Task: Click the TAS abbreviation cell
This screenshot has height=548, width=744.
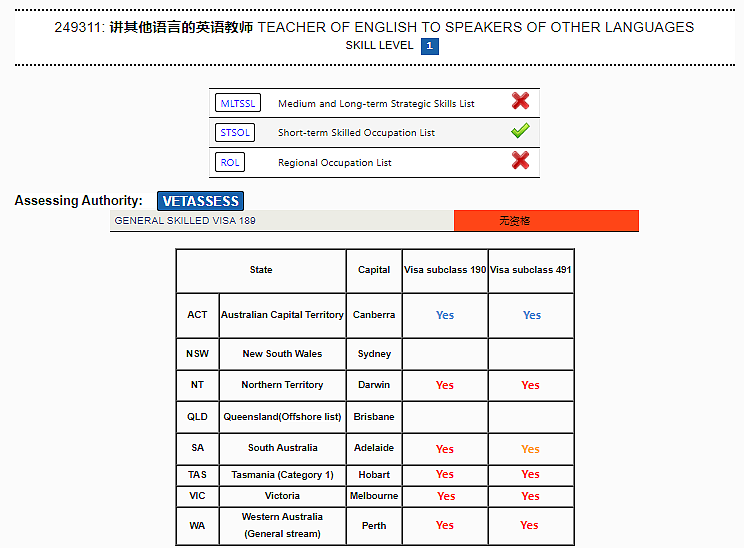Action: (x=197, y=475)
